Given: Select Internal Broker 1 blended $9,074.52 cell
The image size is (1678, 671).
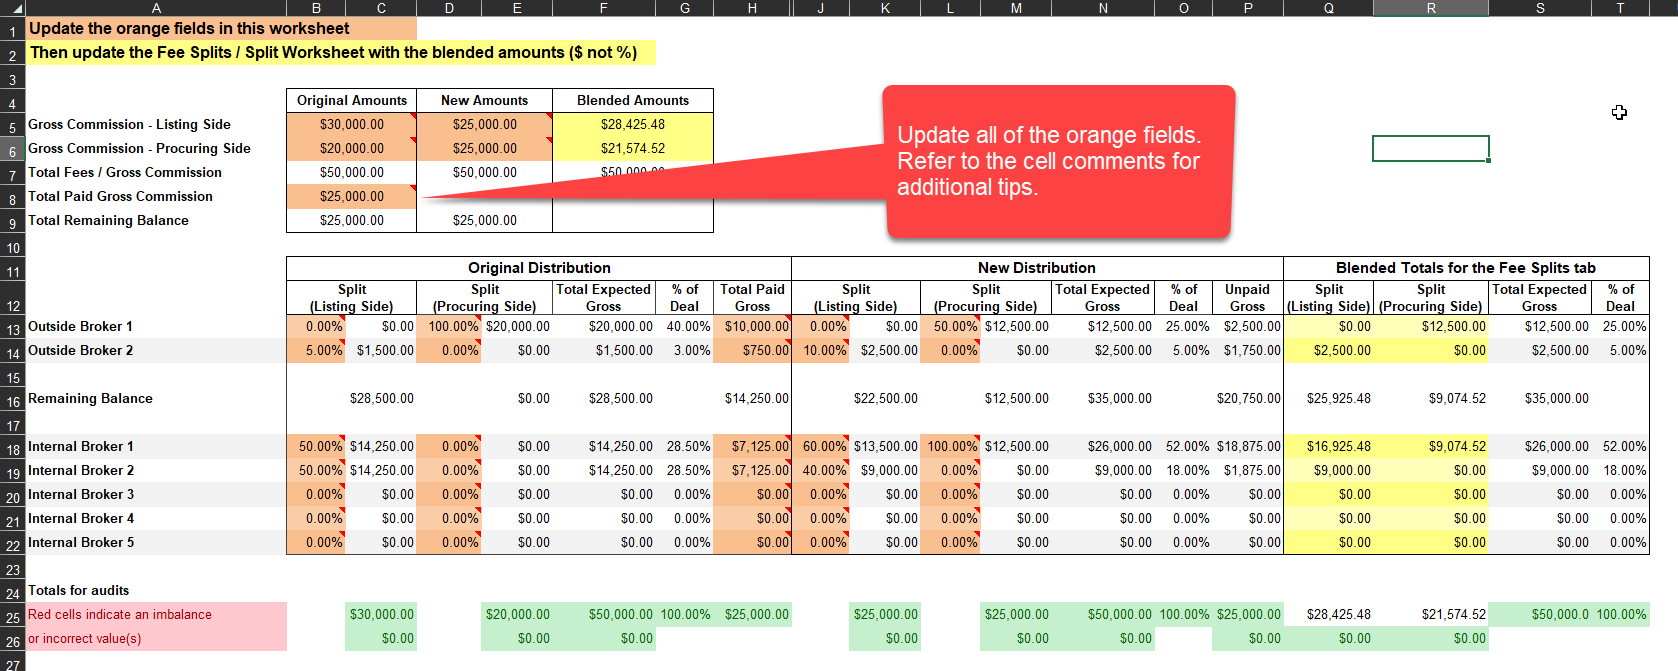Looking at the screenshot, I should coord(1431,447).
